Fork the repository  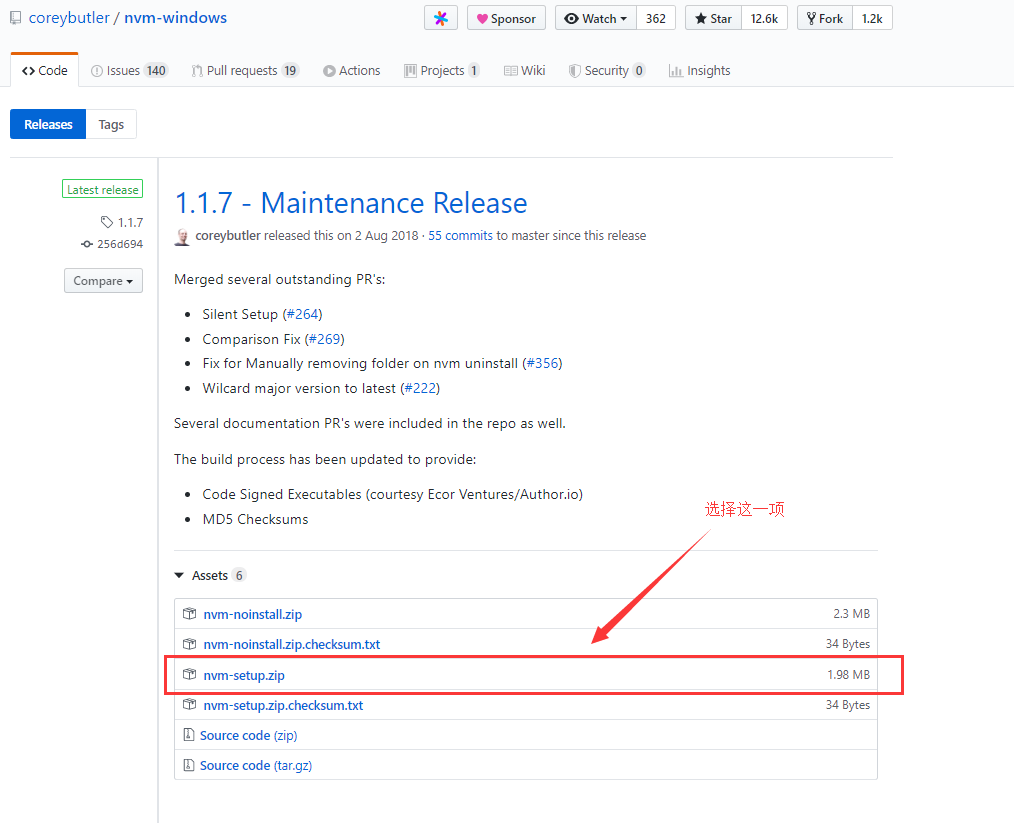point(825,18)
